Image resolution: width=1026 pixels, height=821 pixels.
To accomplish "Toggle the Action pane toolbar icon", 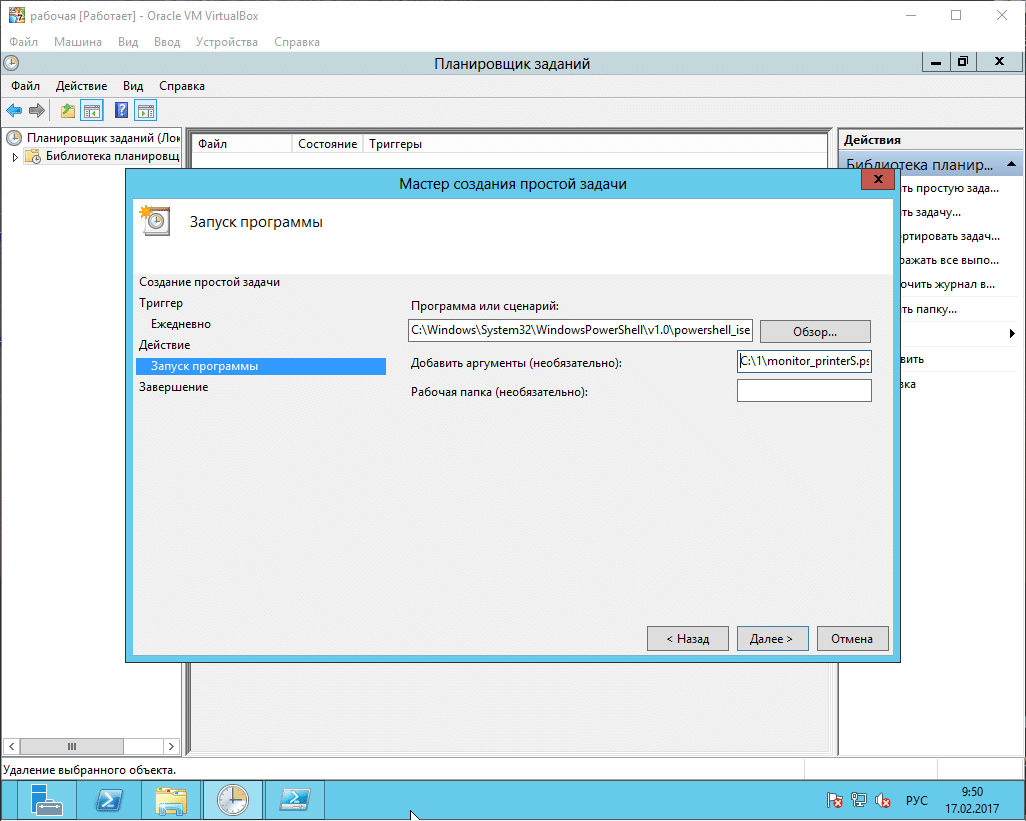I will (146, 111).
